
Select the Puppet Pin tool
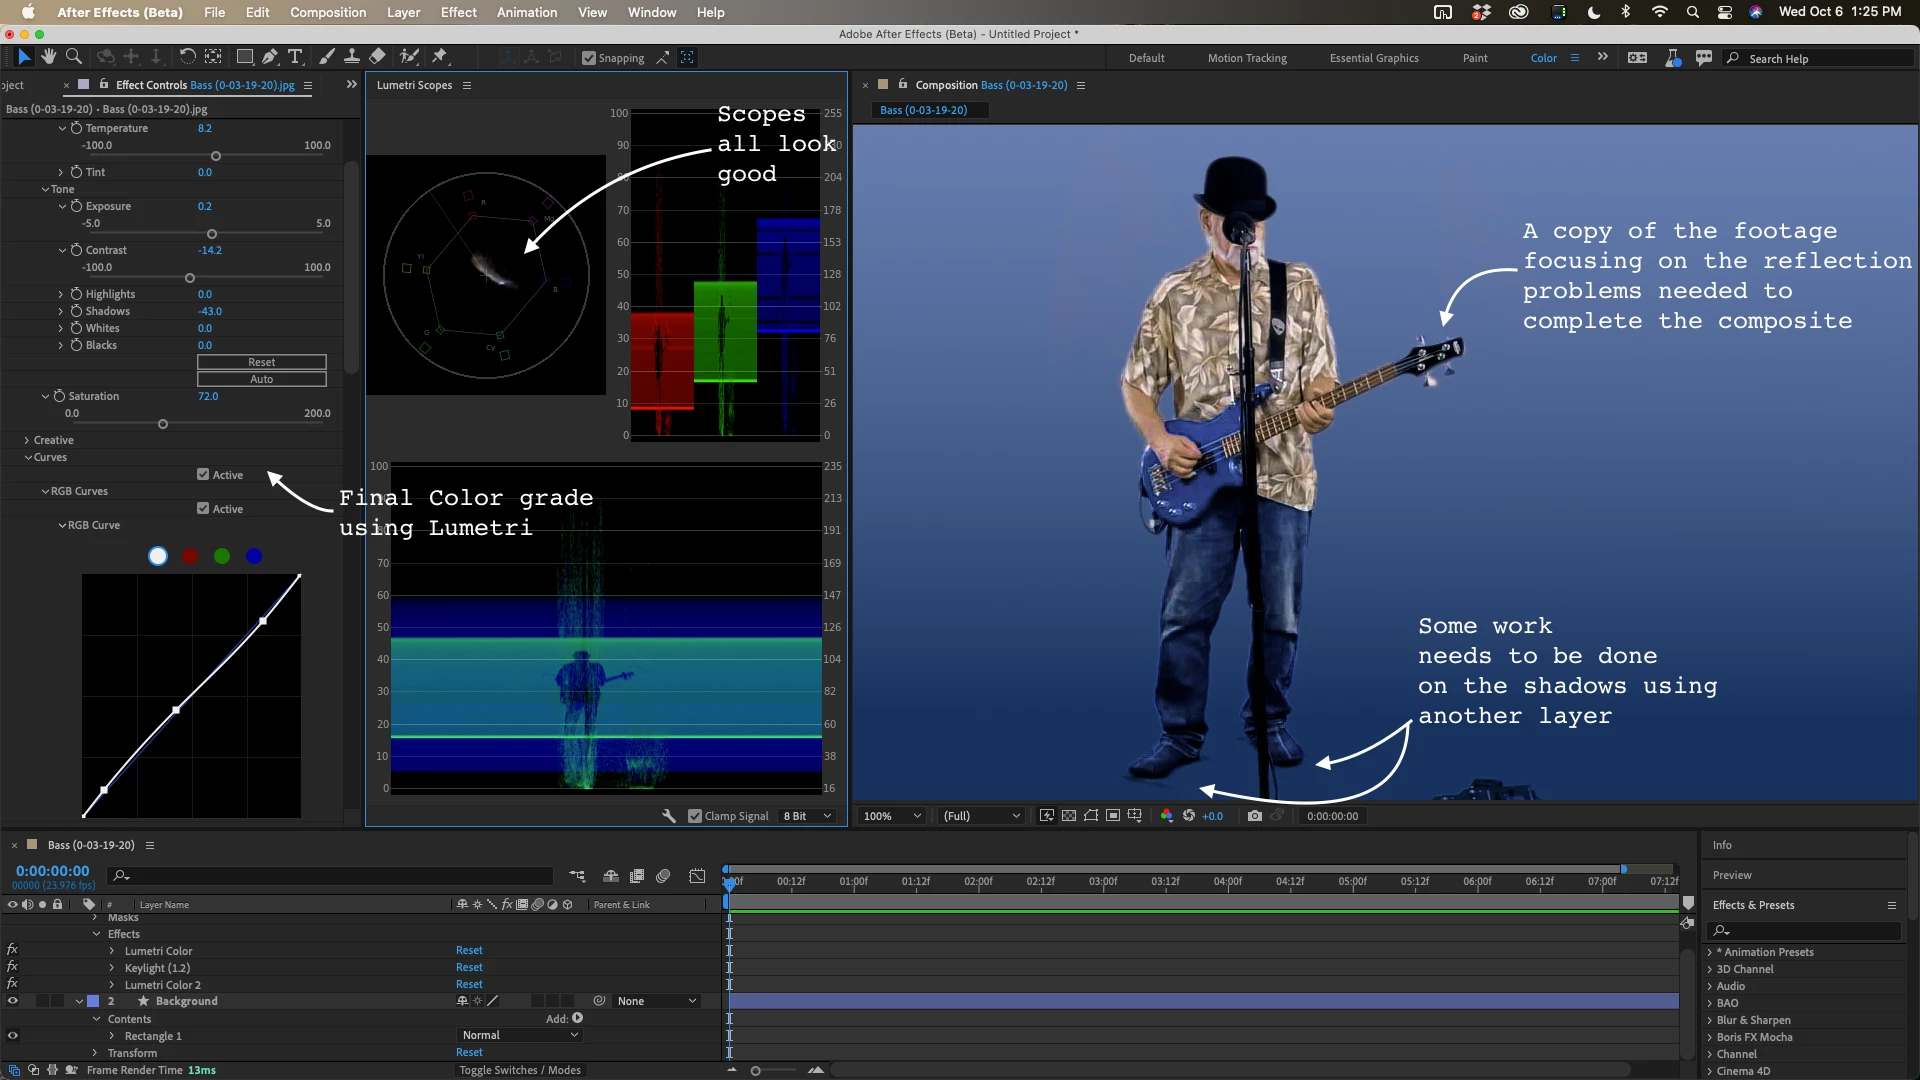[439, 57]
